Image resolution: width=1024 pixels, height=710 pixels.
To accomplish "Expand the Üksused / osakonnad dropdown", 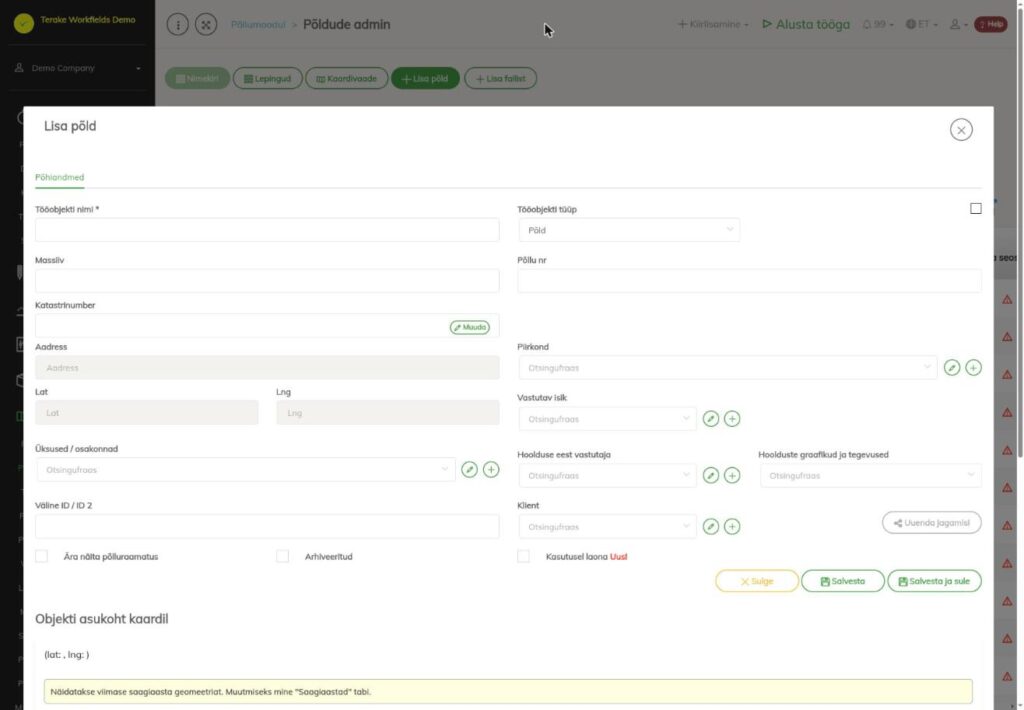I will (x=246, y=470).
